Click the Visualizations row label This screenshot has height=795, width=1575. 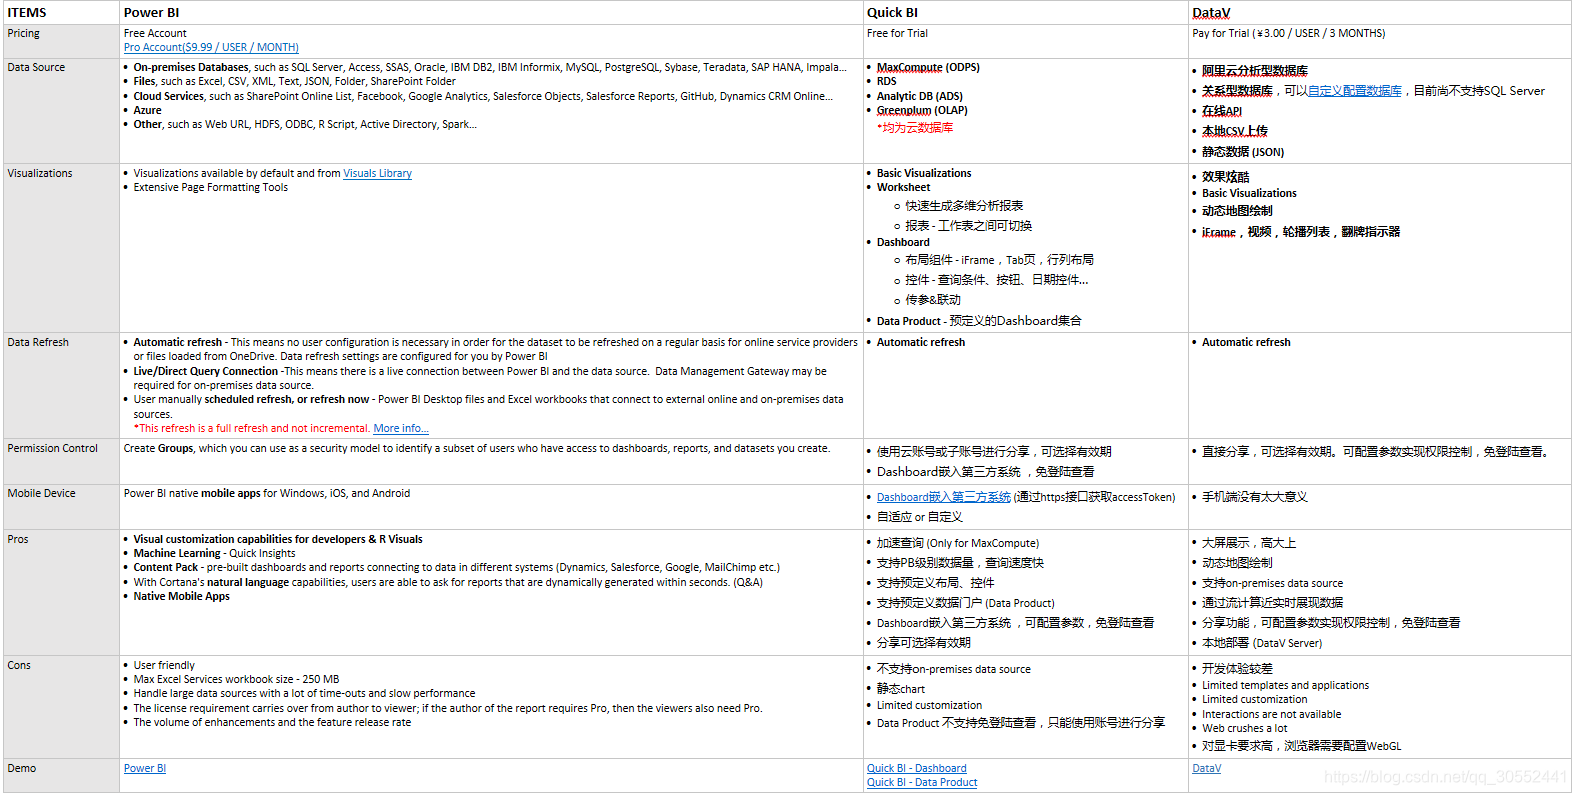tap(40, 173)
